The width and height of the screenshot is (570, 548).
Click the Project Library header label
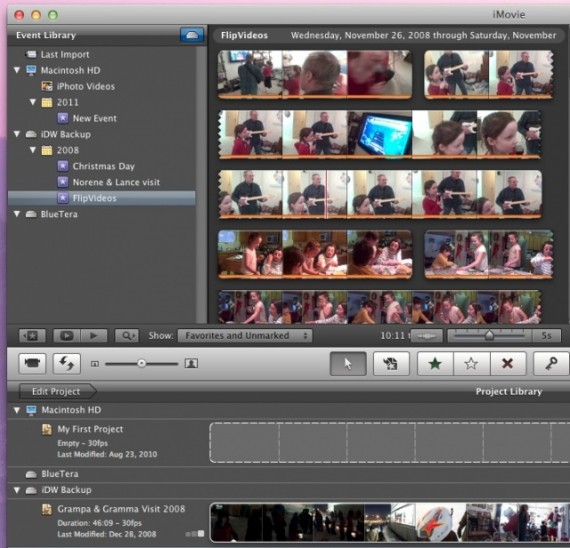[x=509, y=391]
